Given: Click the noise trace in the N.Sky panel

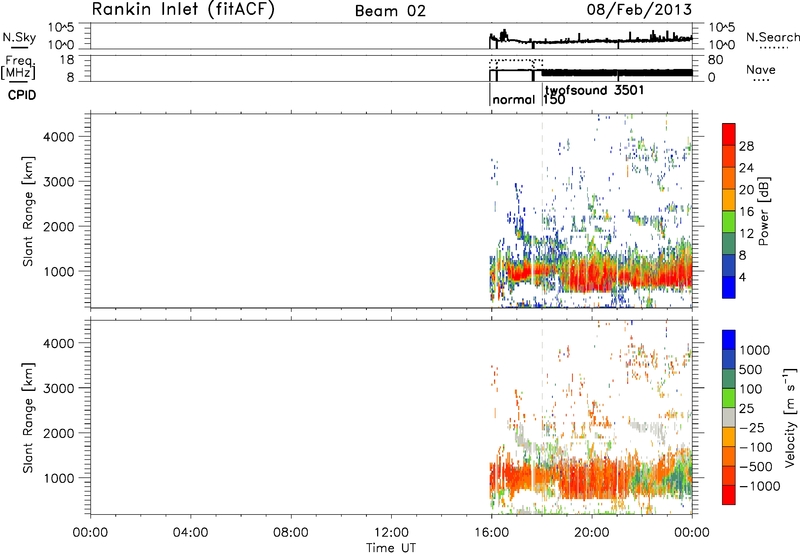Looking at the screenshot, I should (592, 40).
